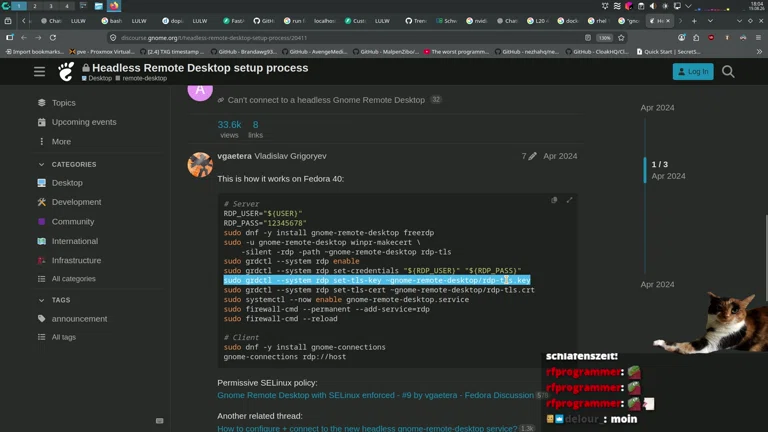Click the post date Apr 2024 link

[560, 156]
